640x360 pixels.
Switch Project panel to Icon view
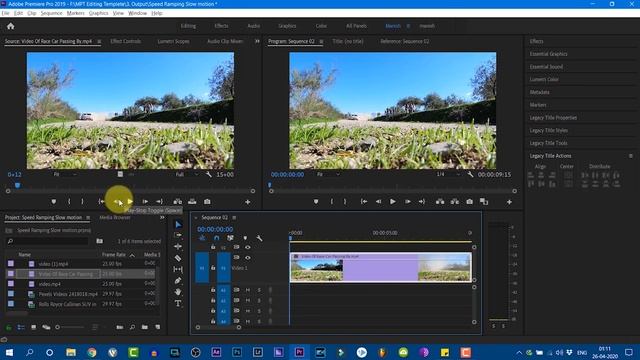pos(33,327)
